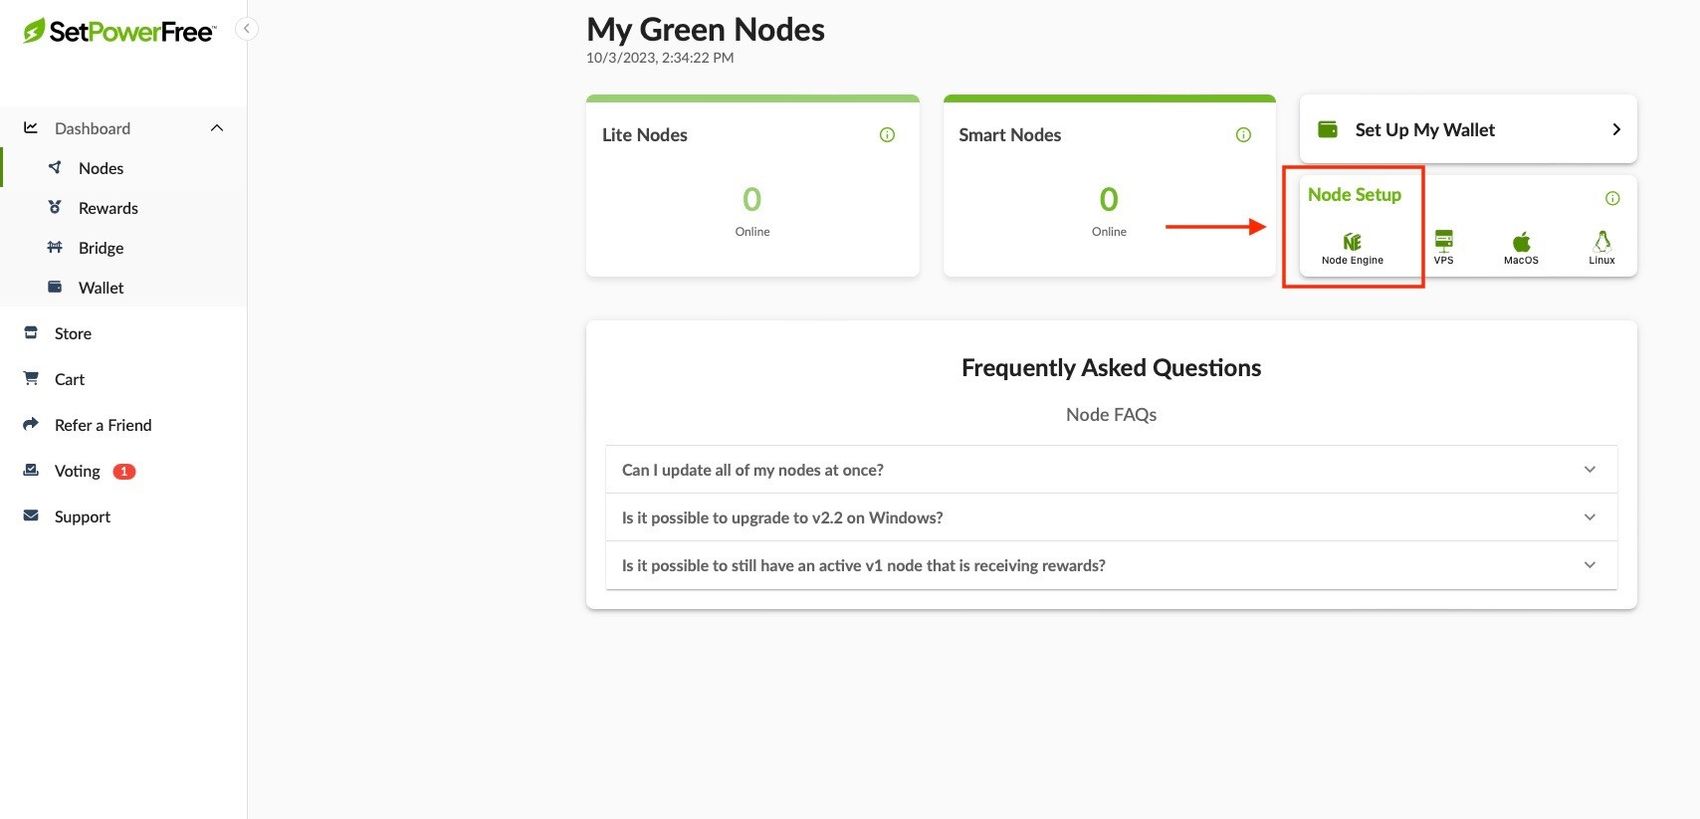
Task: Open the Node Engine setup icon
Action: click(x=1352, y=242)
